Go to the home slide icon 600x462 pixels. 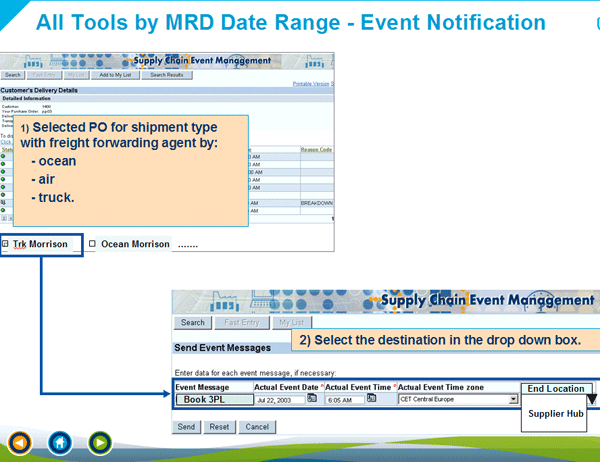click(59, 441)
